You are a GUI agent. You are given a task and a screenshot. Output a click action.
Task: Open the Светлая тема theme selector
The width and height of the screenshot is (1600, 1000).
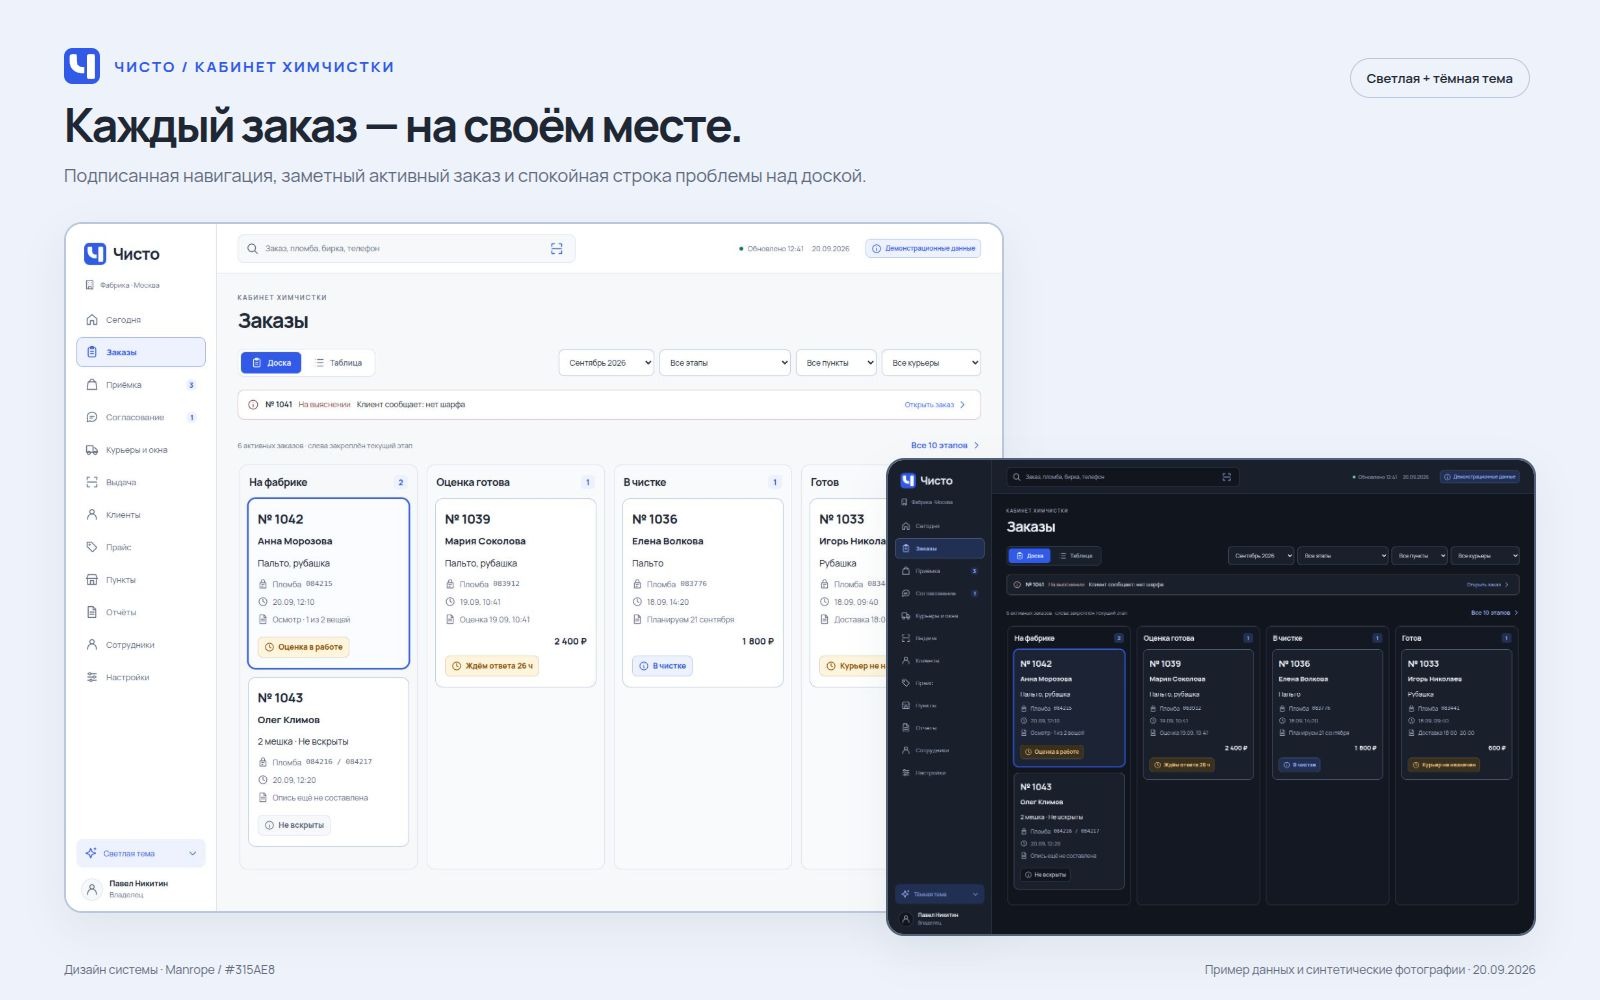tap(141, 853)
